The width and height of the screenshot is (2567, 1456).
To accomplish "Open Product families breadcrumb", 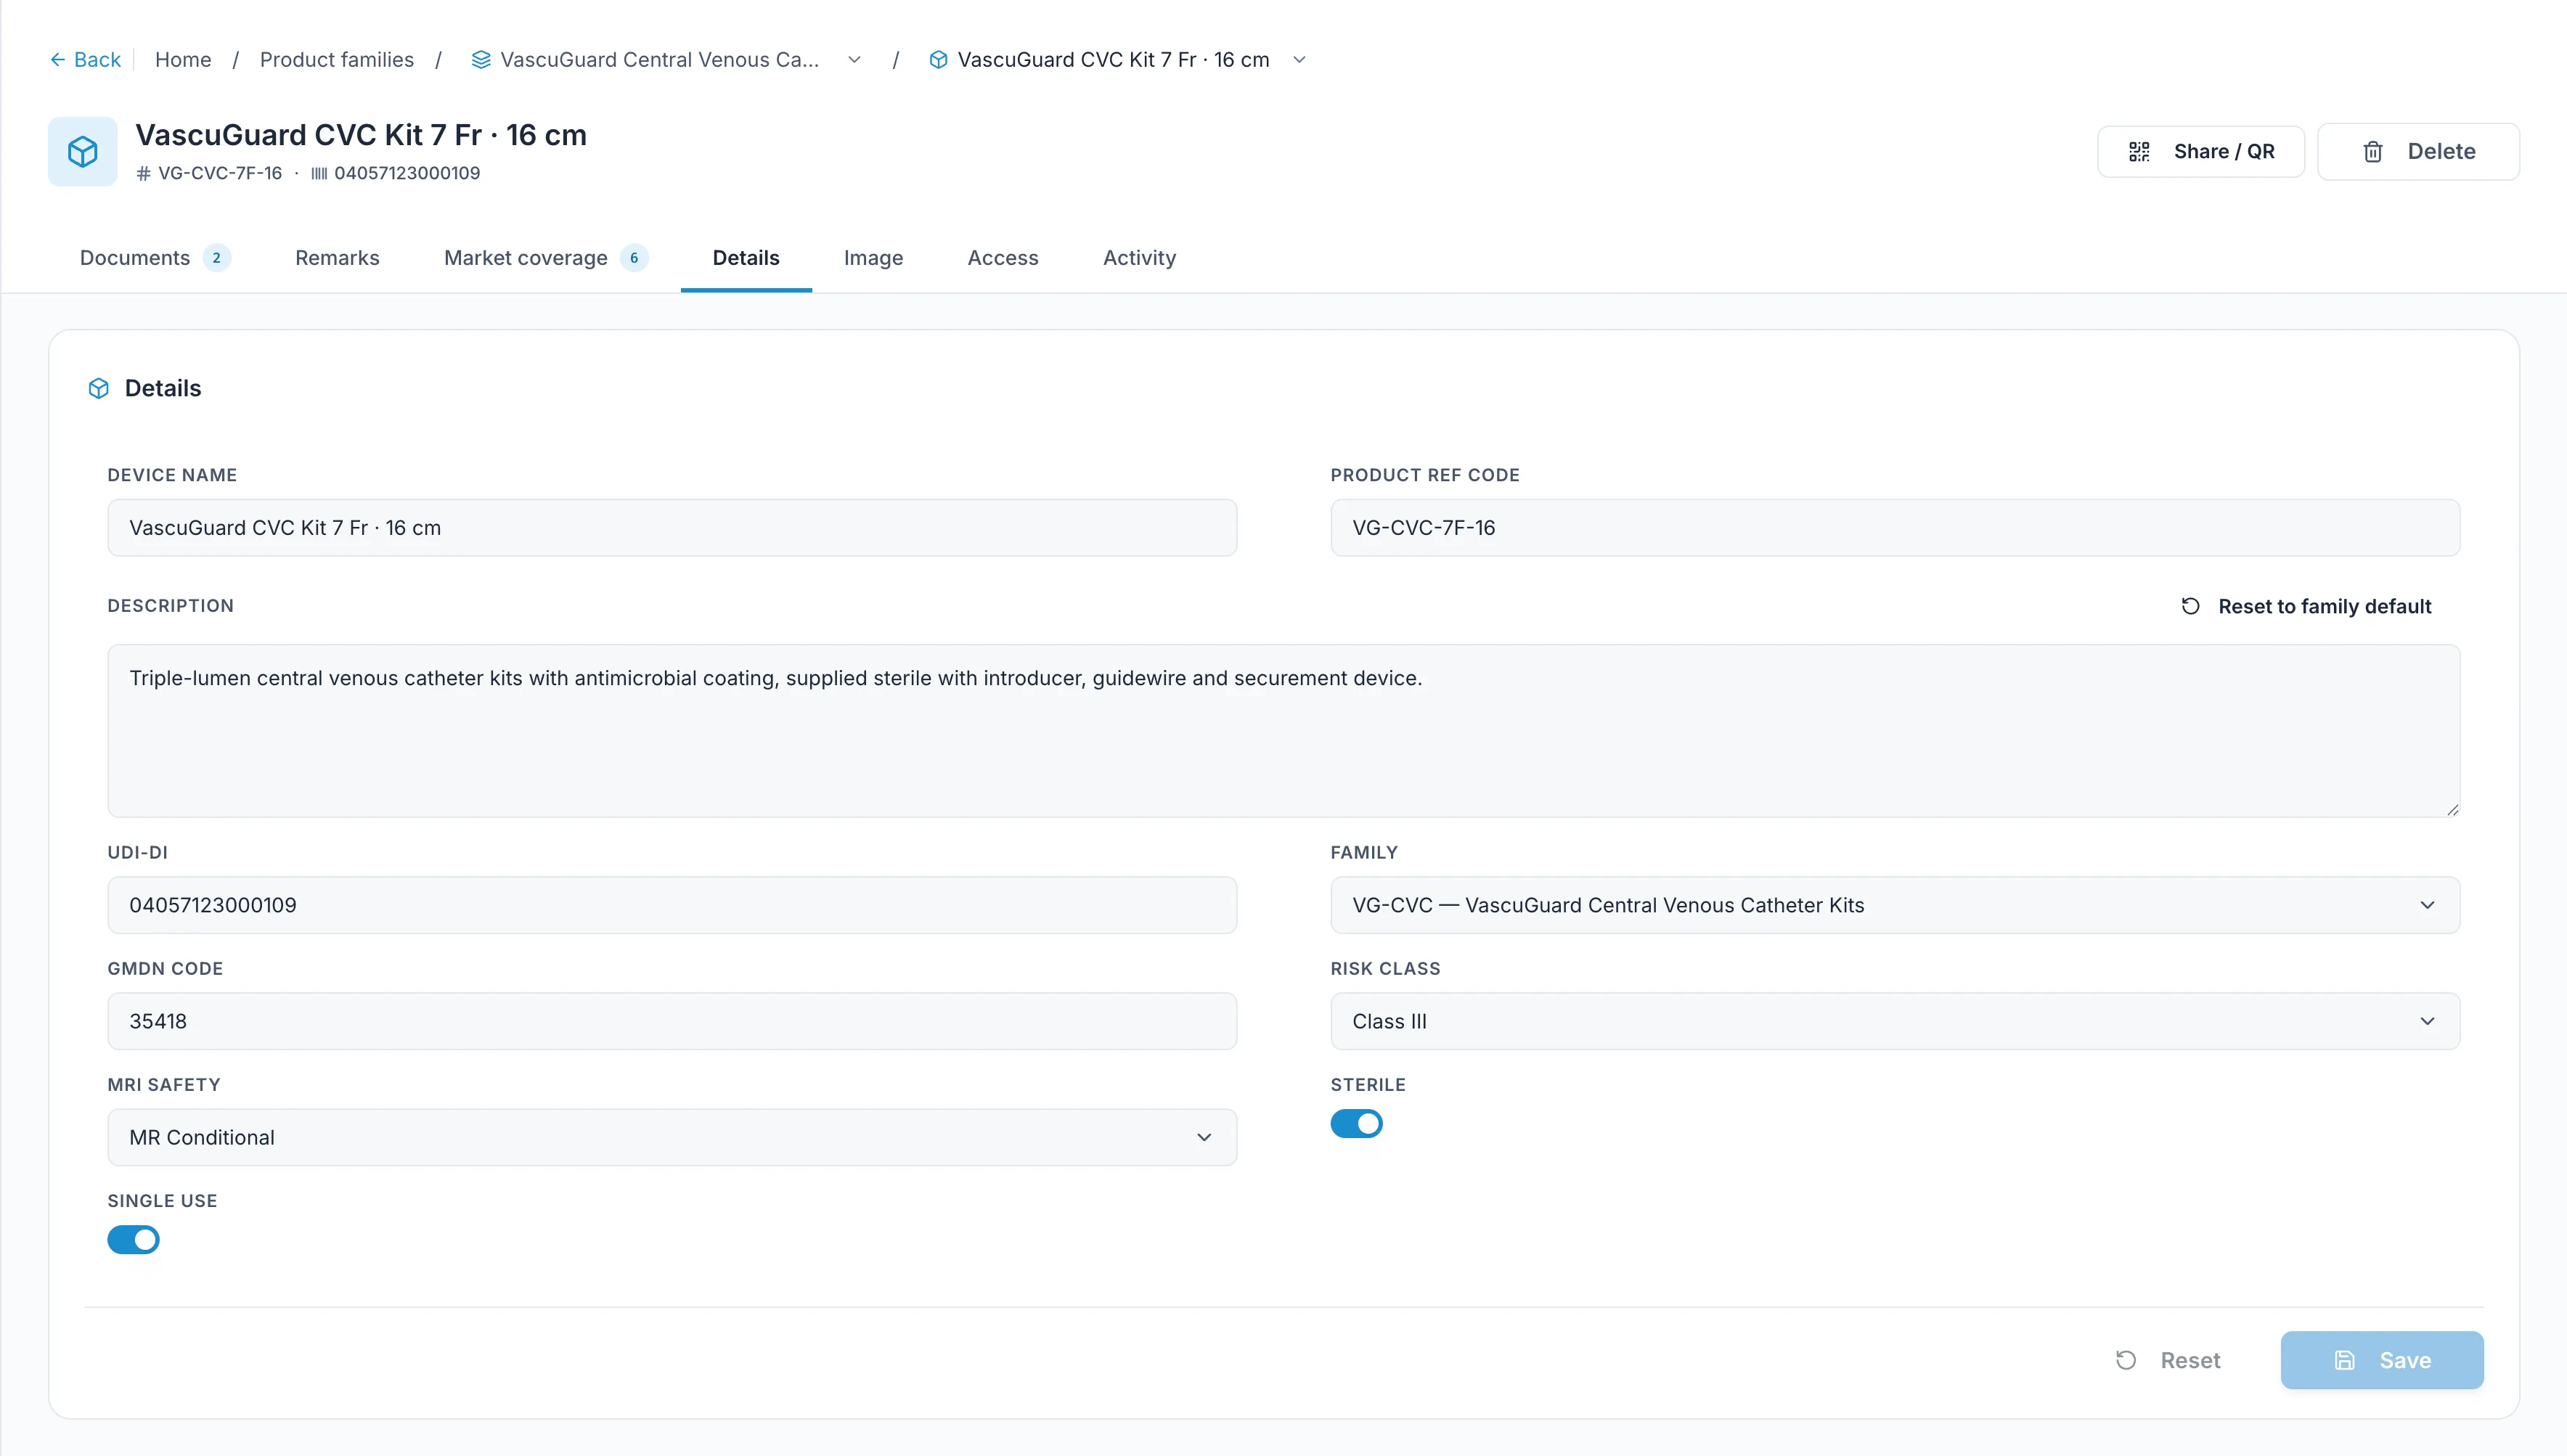I will (x=337, y=60).
